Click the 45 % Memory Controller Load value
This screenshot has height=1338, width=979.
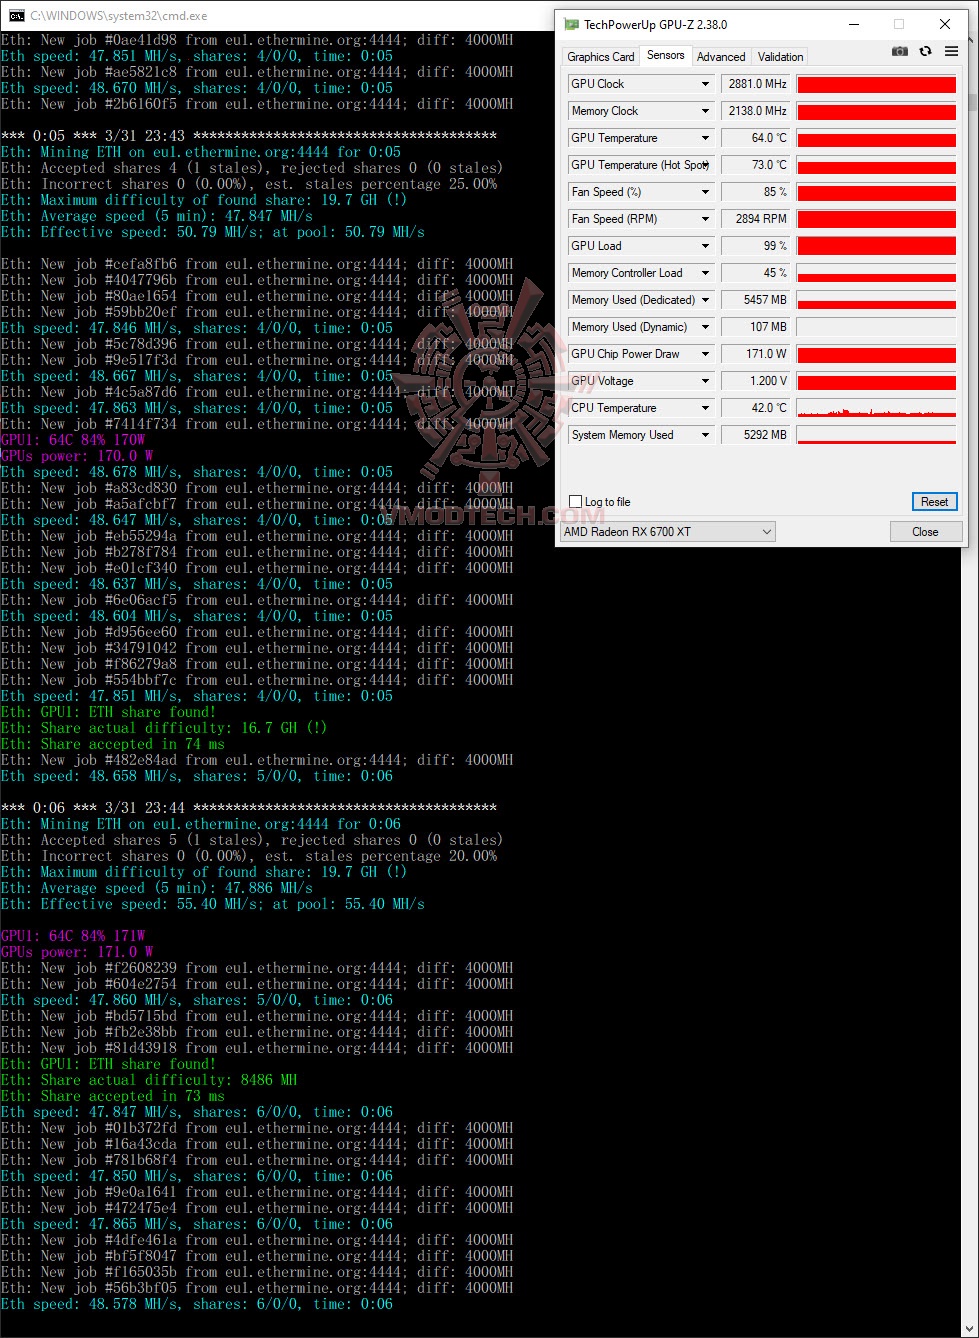pos(755,273)
